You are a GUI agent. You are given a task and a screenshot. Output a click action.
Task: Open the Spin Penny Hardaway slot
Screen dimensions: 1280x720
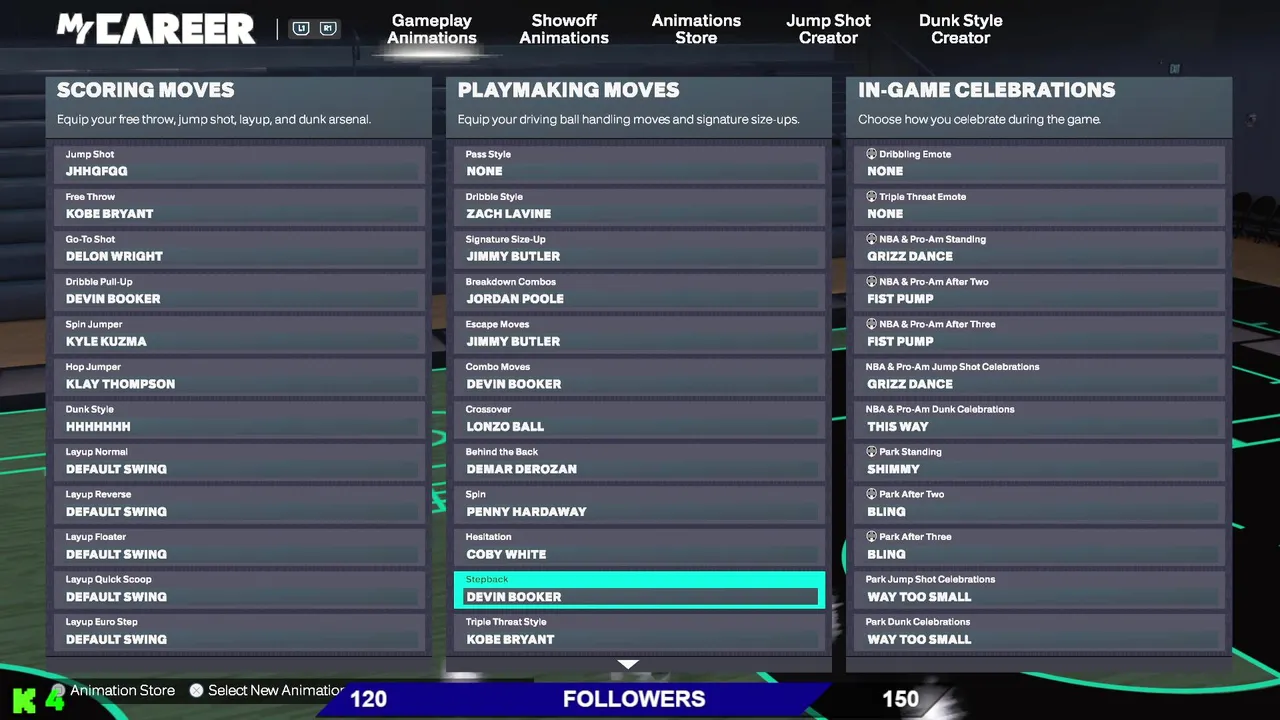tap(640, 504)
